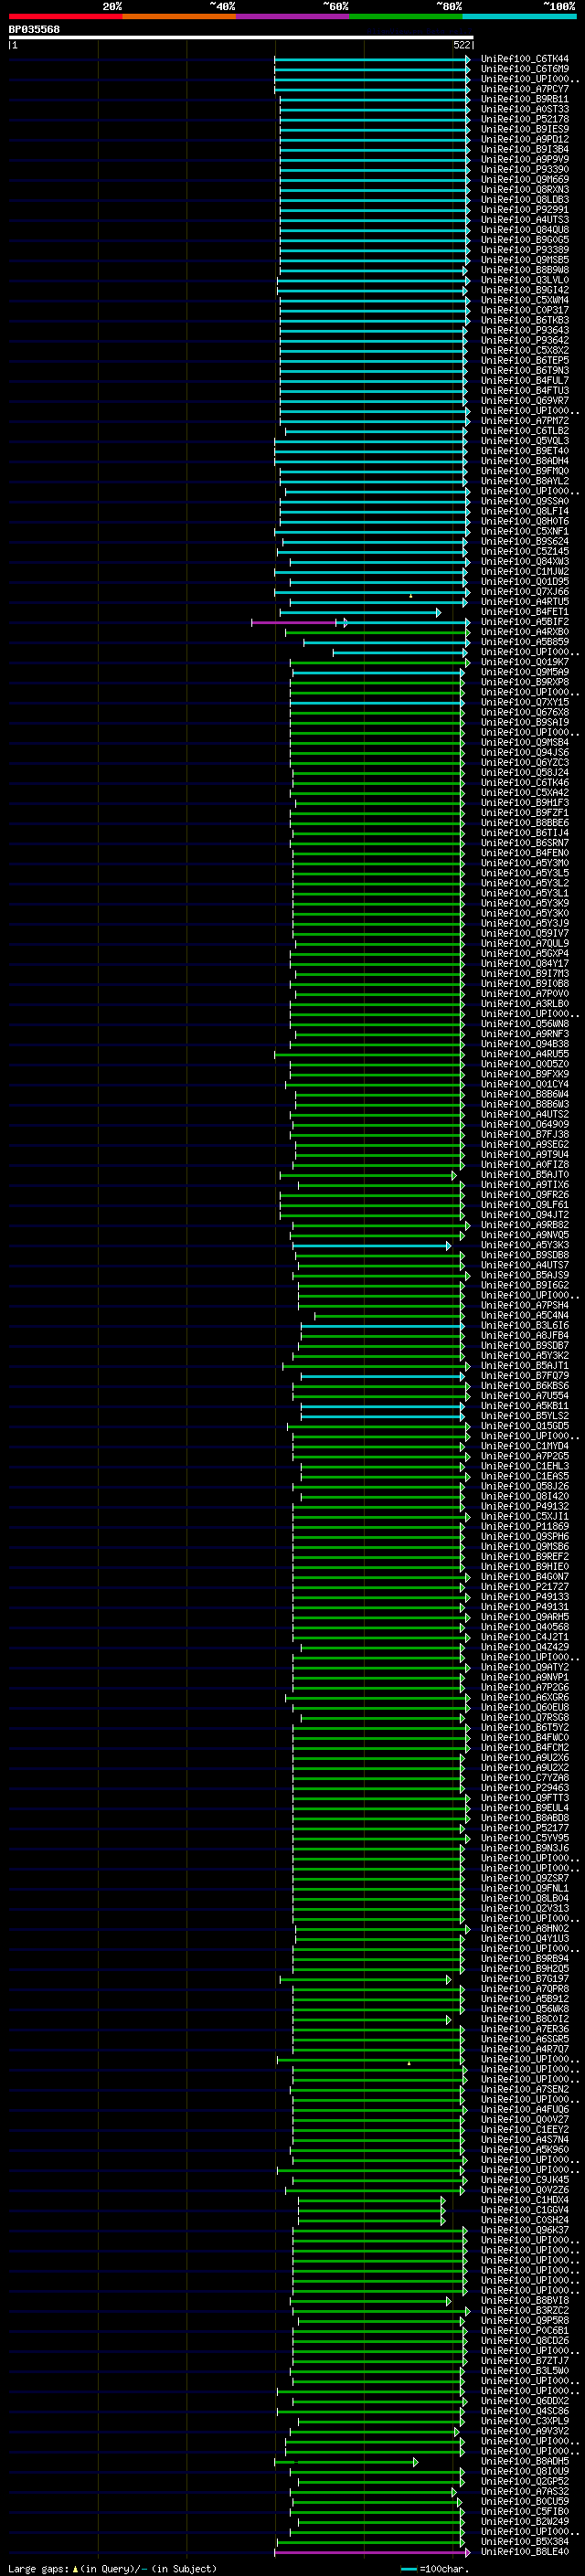This screenshot has height=2576, width=585.
Task: Click the purple ~60% identity legend segment
Action: [292, 16]
